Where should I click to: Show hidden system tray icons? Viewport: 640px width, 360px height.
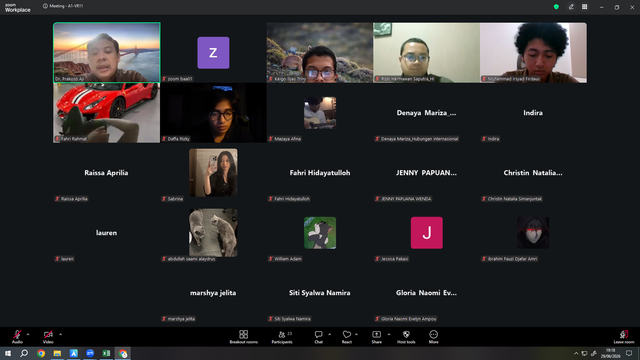click(576, 353)
